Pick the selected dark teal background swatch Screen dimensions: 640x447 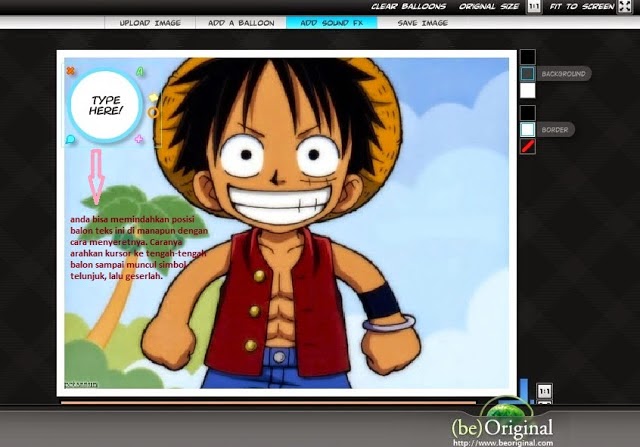point(527,73)
